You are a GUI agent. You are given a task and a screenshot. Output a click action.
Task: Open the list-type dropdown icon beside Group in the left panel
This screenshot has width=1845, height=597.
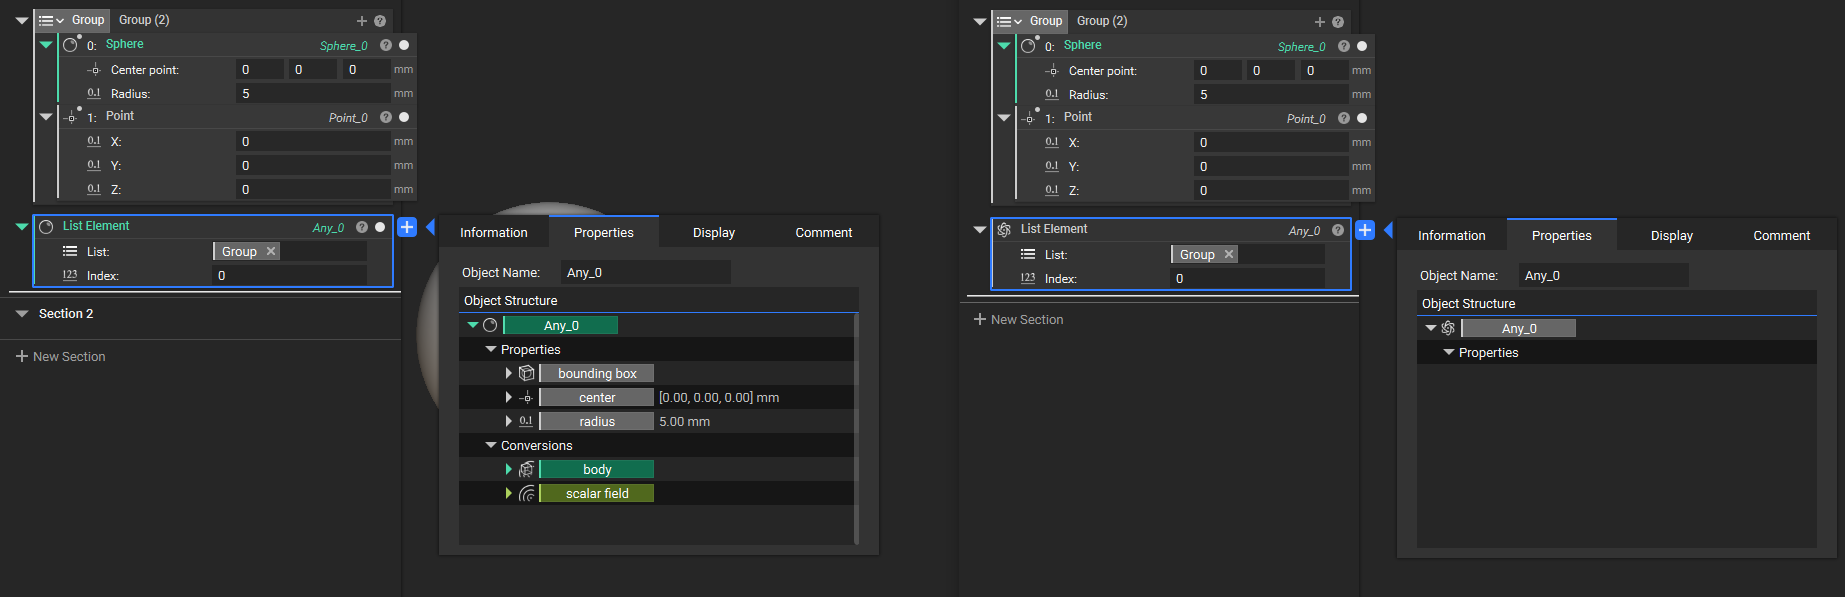coord(50,20)
